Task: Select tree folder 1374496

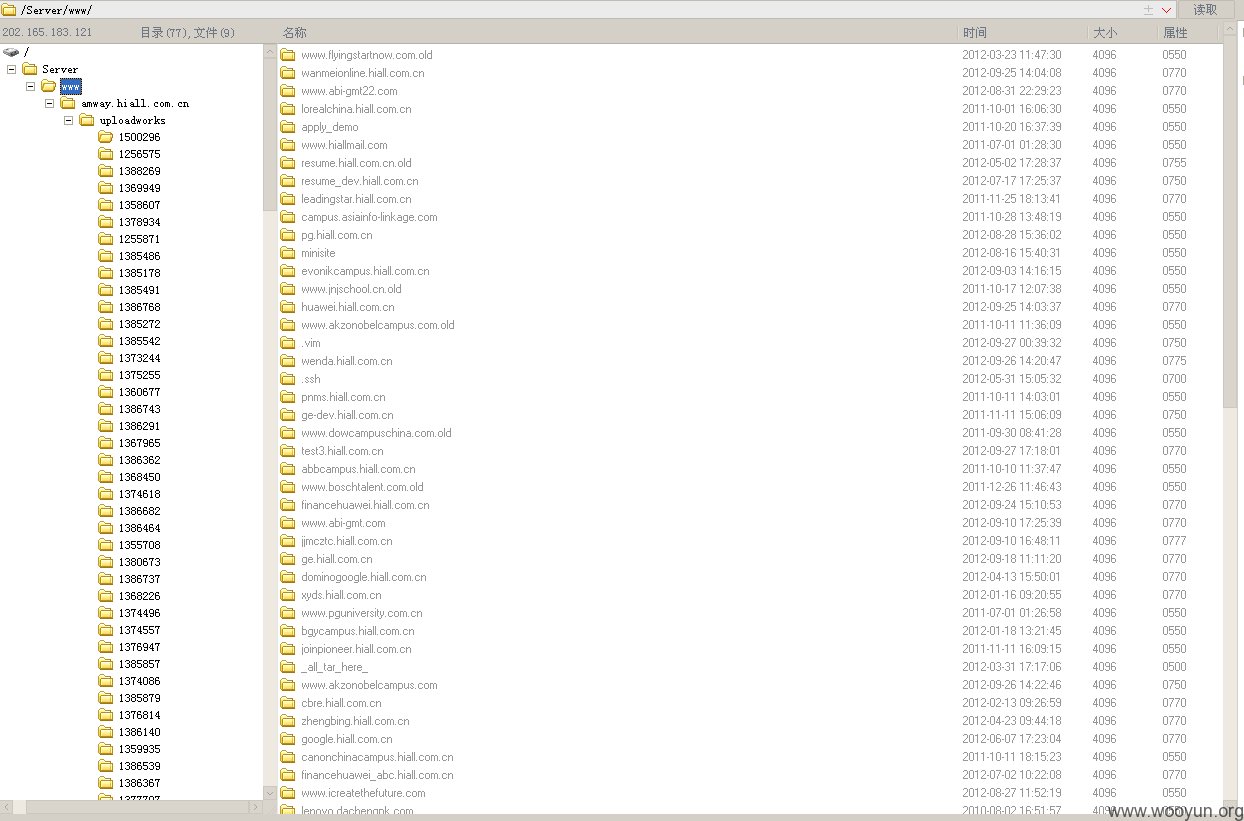Action: (x=139, y=613)
